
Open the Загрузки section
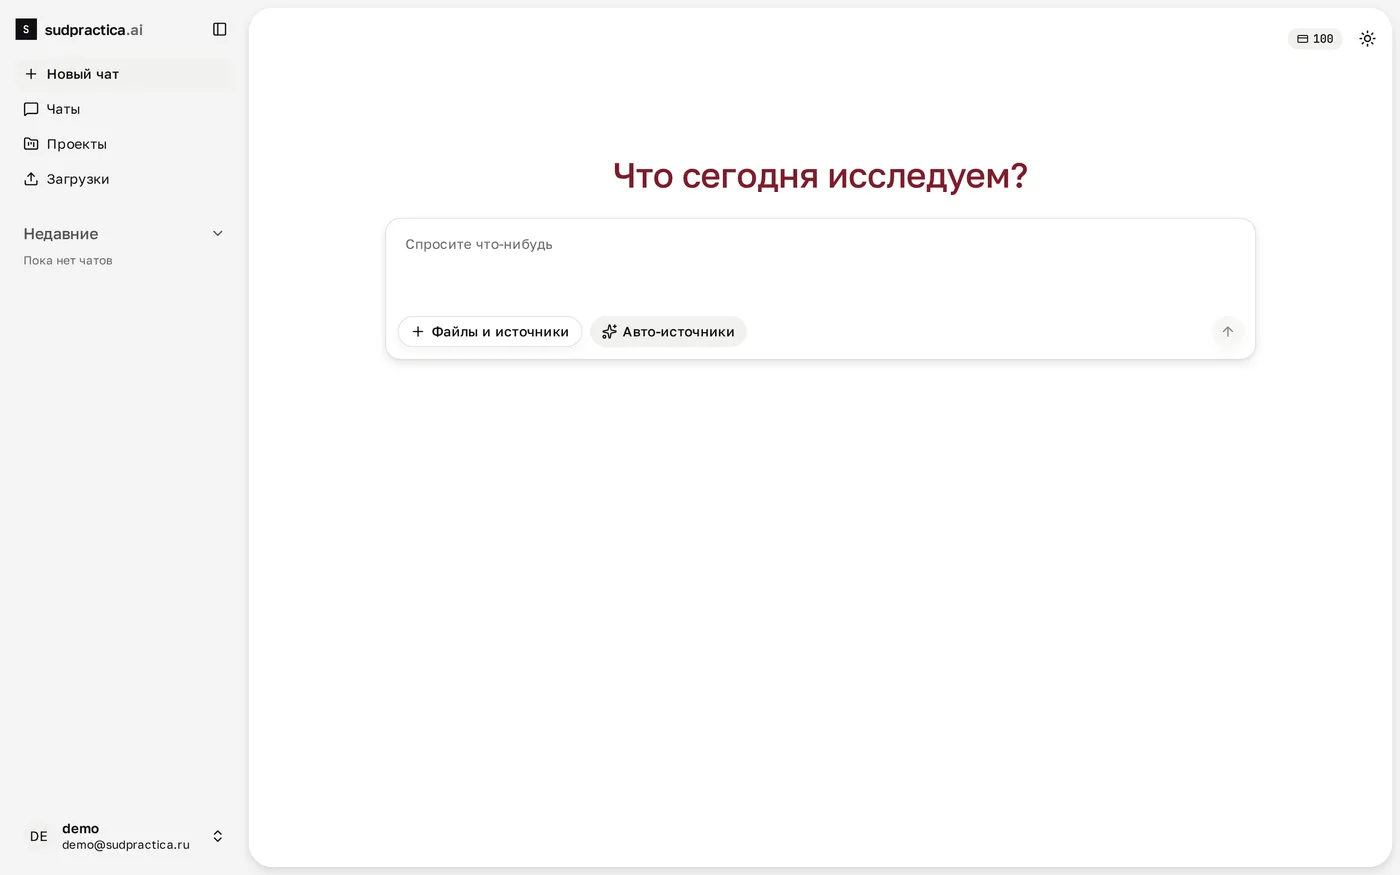click(124, 179)
